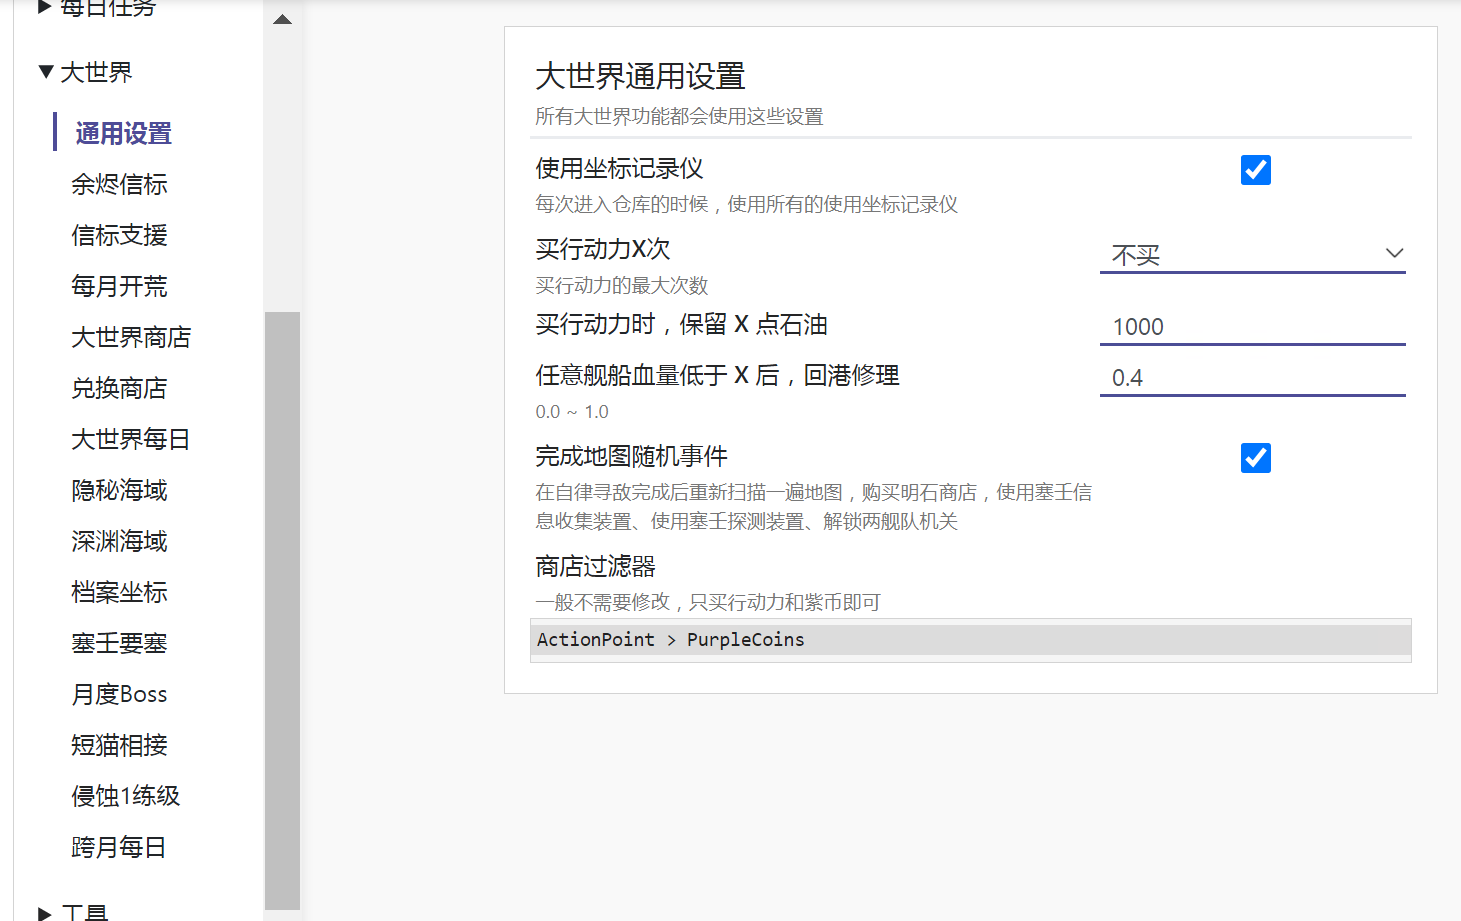Select 信标支援 in the sidebar
The height and width of the screenshot is (921, 1461).
point(119,235)
